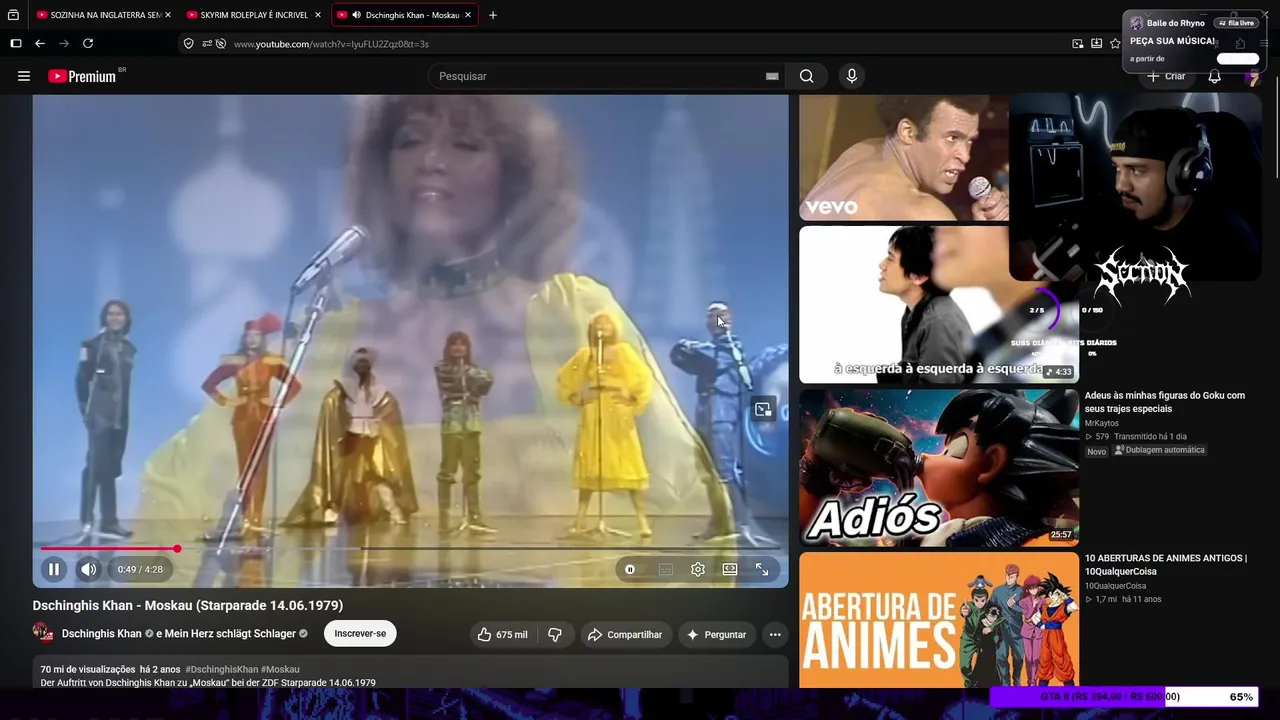1280x720 pixels.
Task: Open 'Adeus às minhas figuras do Goku' title
Action: [x=1165, y=402]
